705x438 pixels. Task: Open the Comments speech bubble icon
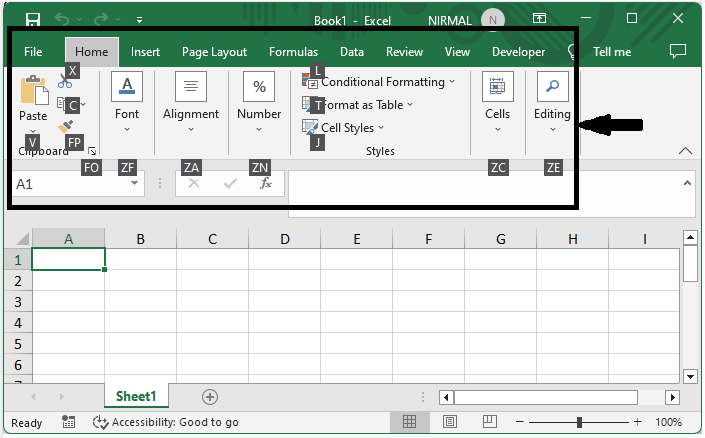678,51
